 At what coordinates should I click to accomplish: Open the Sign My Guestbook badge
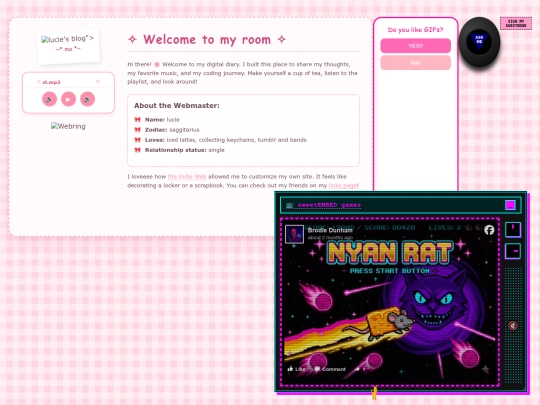(x=516, y=23)
